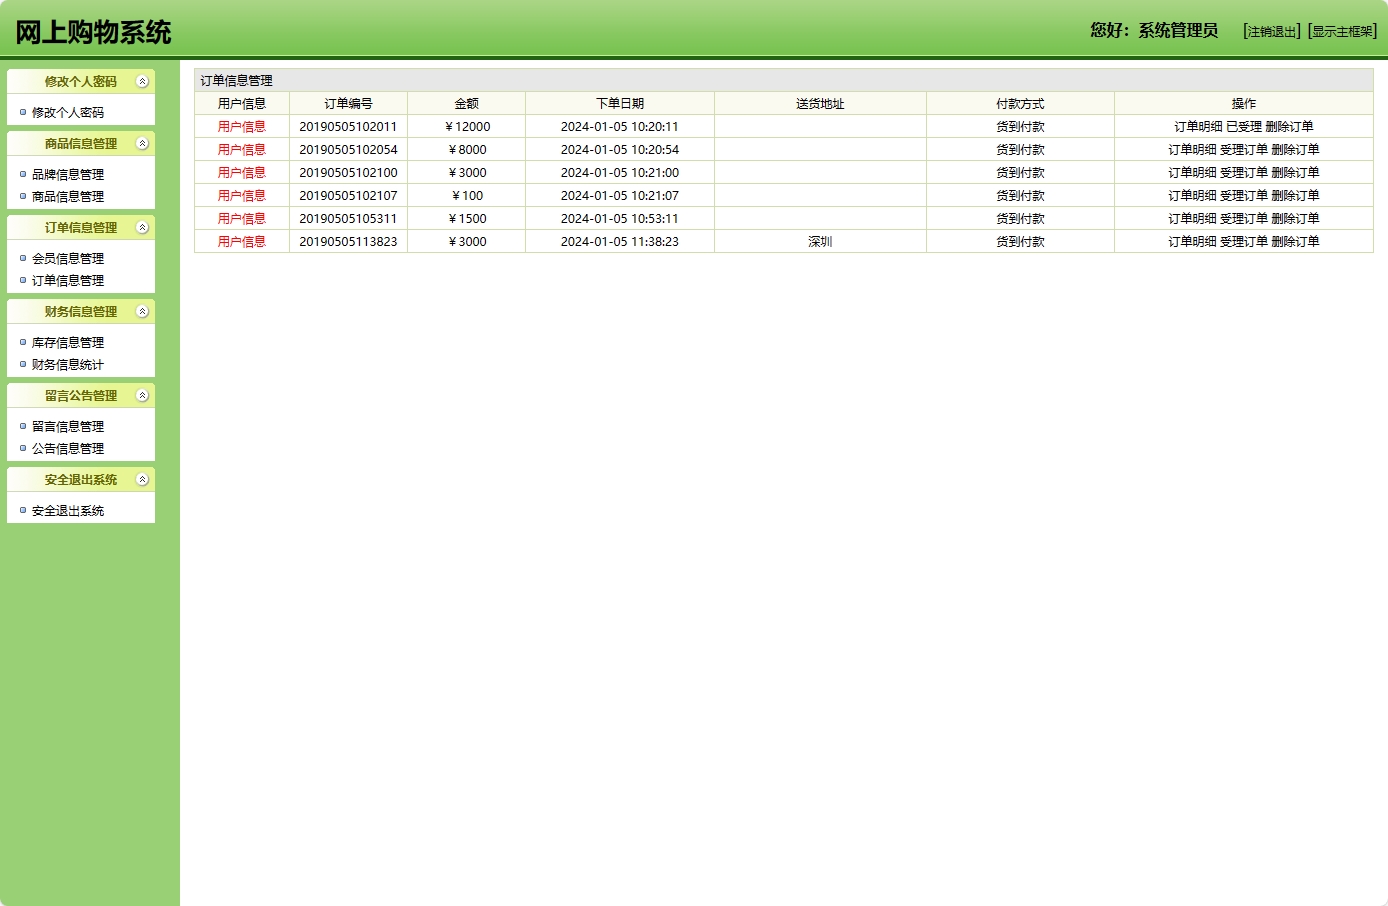Open the 品牌信息管理 menu item

(x=68, y=175)
